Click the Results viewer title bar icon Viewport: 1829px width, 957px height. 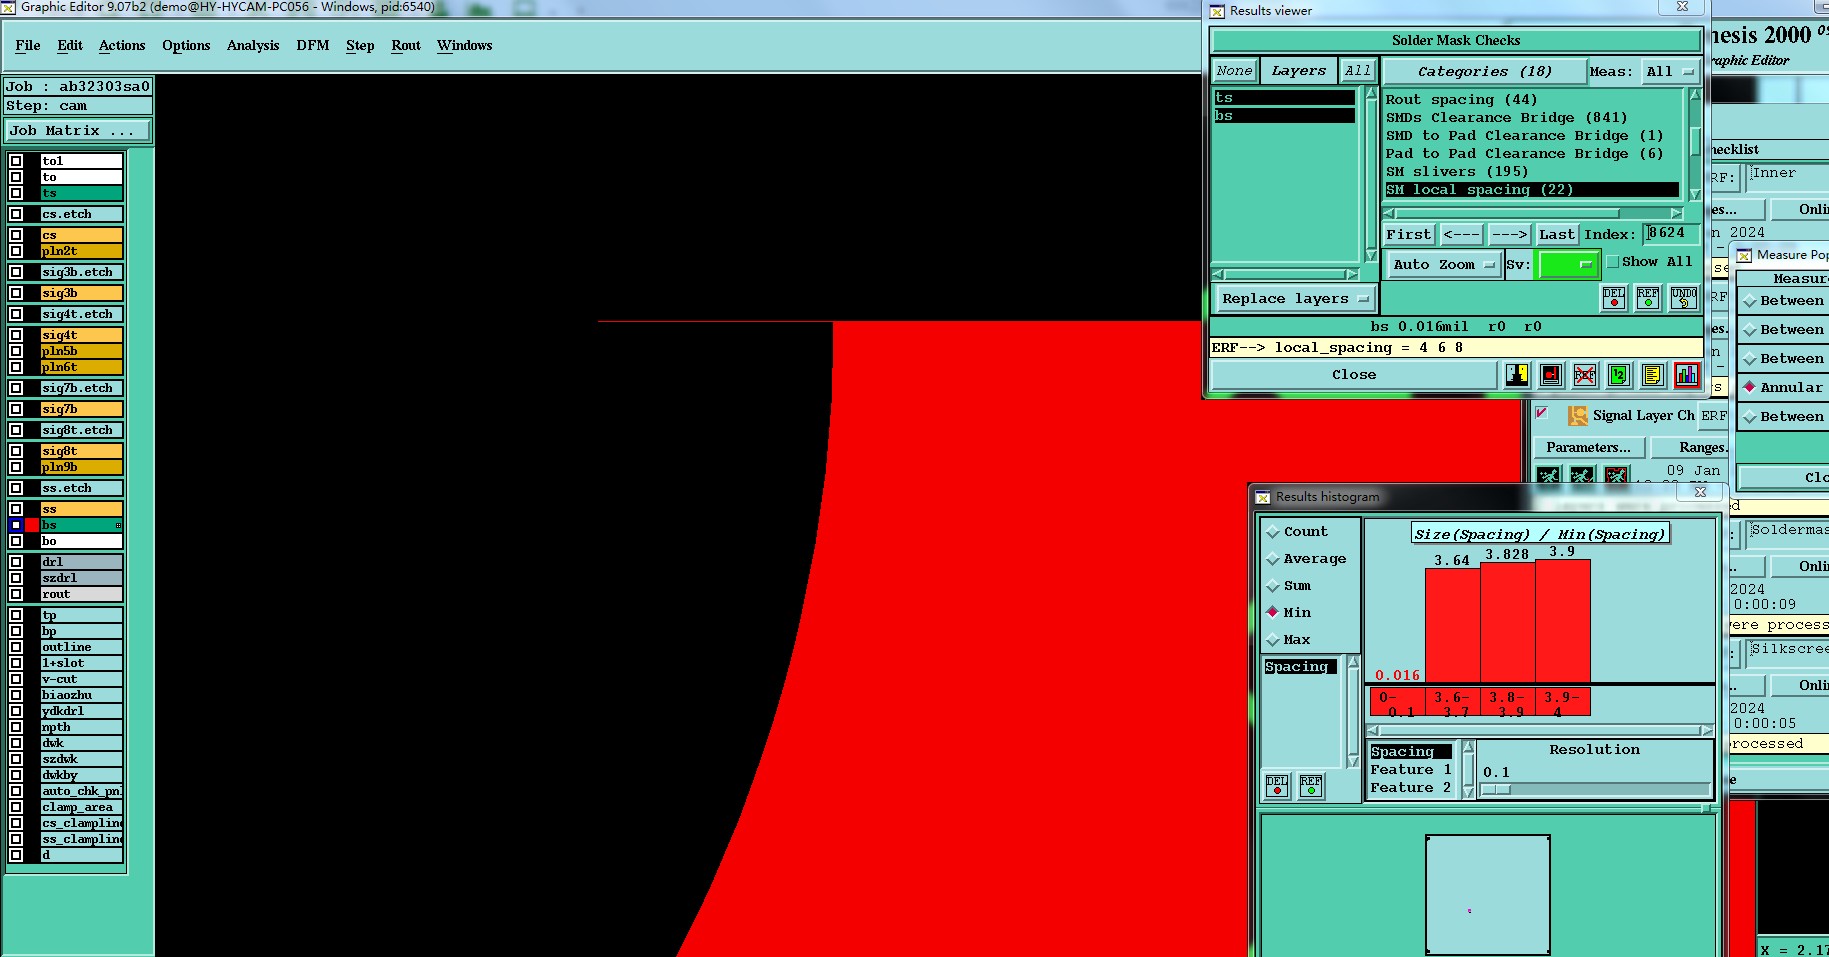point(1217,11)
